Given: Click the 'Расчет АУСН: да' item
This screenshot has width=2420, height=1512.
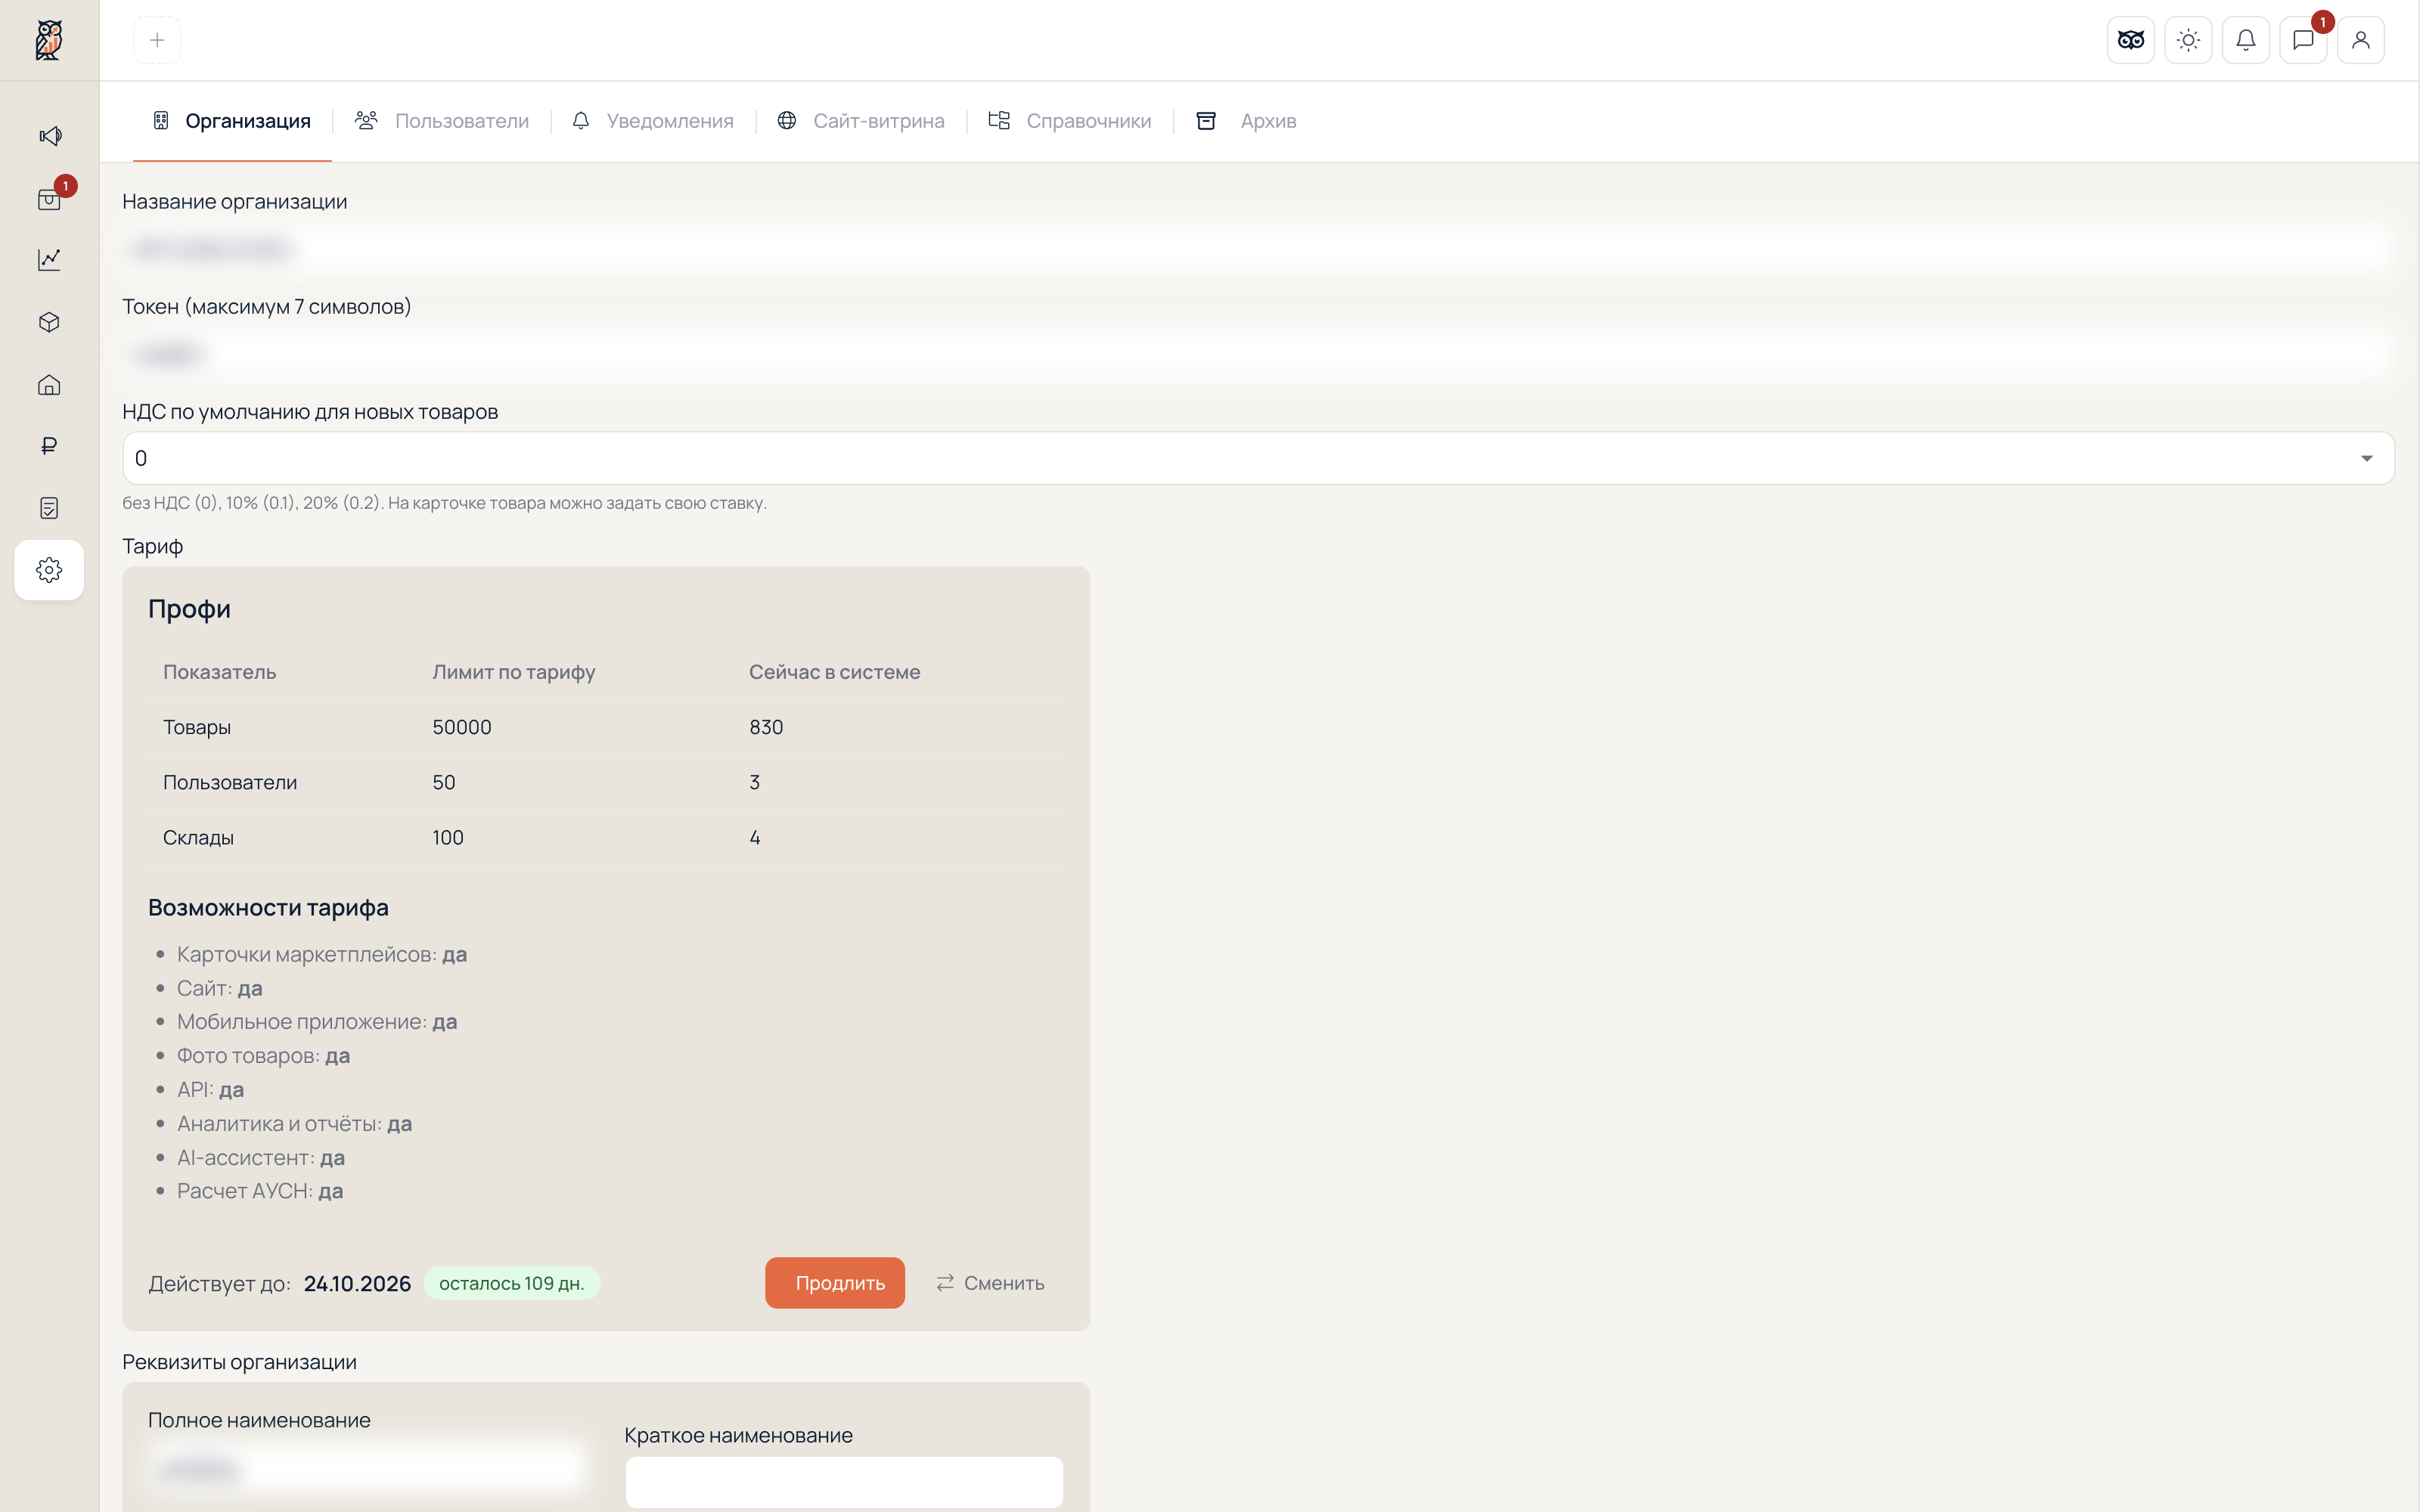Looking at the screenshot, I should pos(260,1191).
